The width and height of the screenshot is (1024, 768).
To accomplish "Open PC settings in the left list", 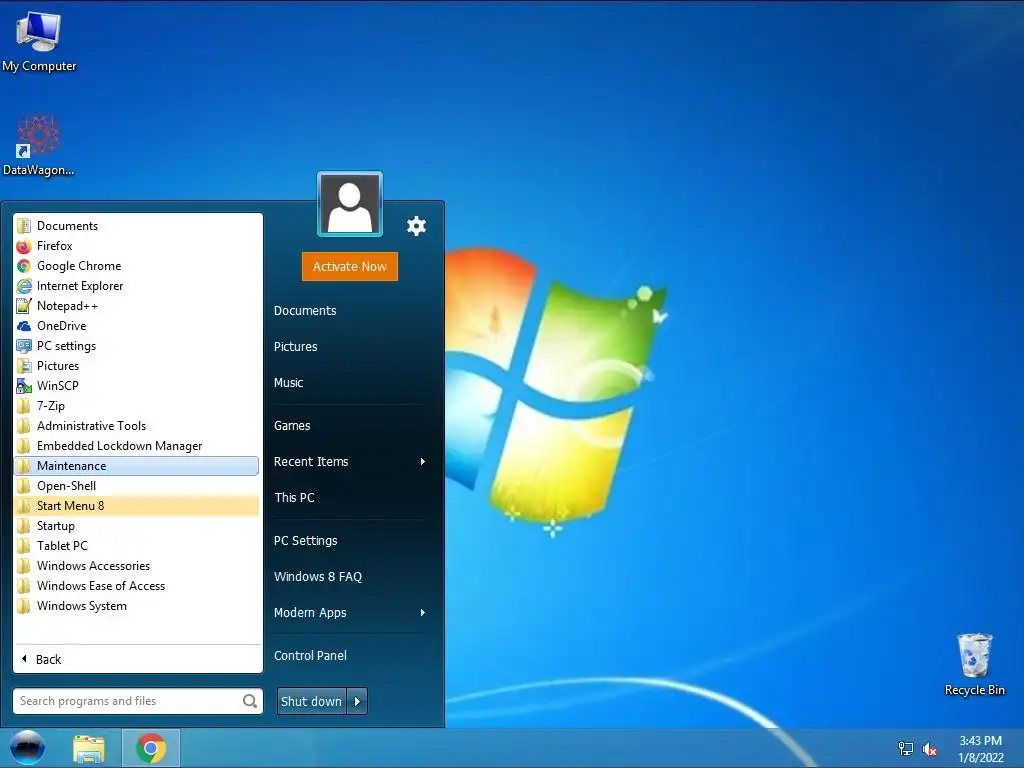I will click(136, 346).
